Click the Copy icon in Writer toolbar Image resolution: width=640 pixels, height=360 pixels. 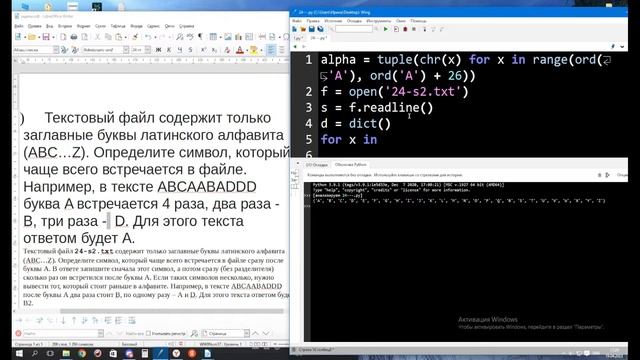(108, 37)
